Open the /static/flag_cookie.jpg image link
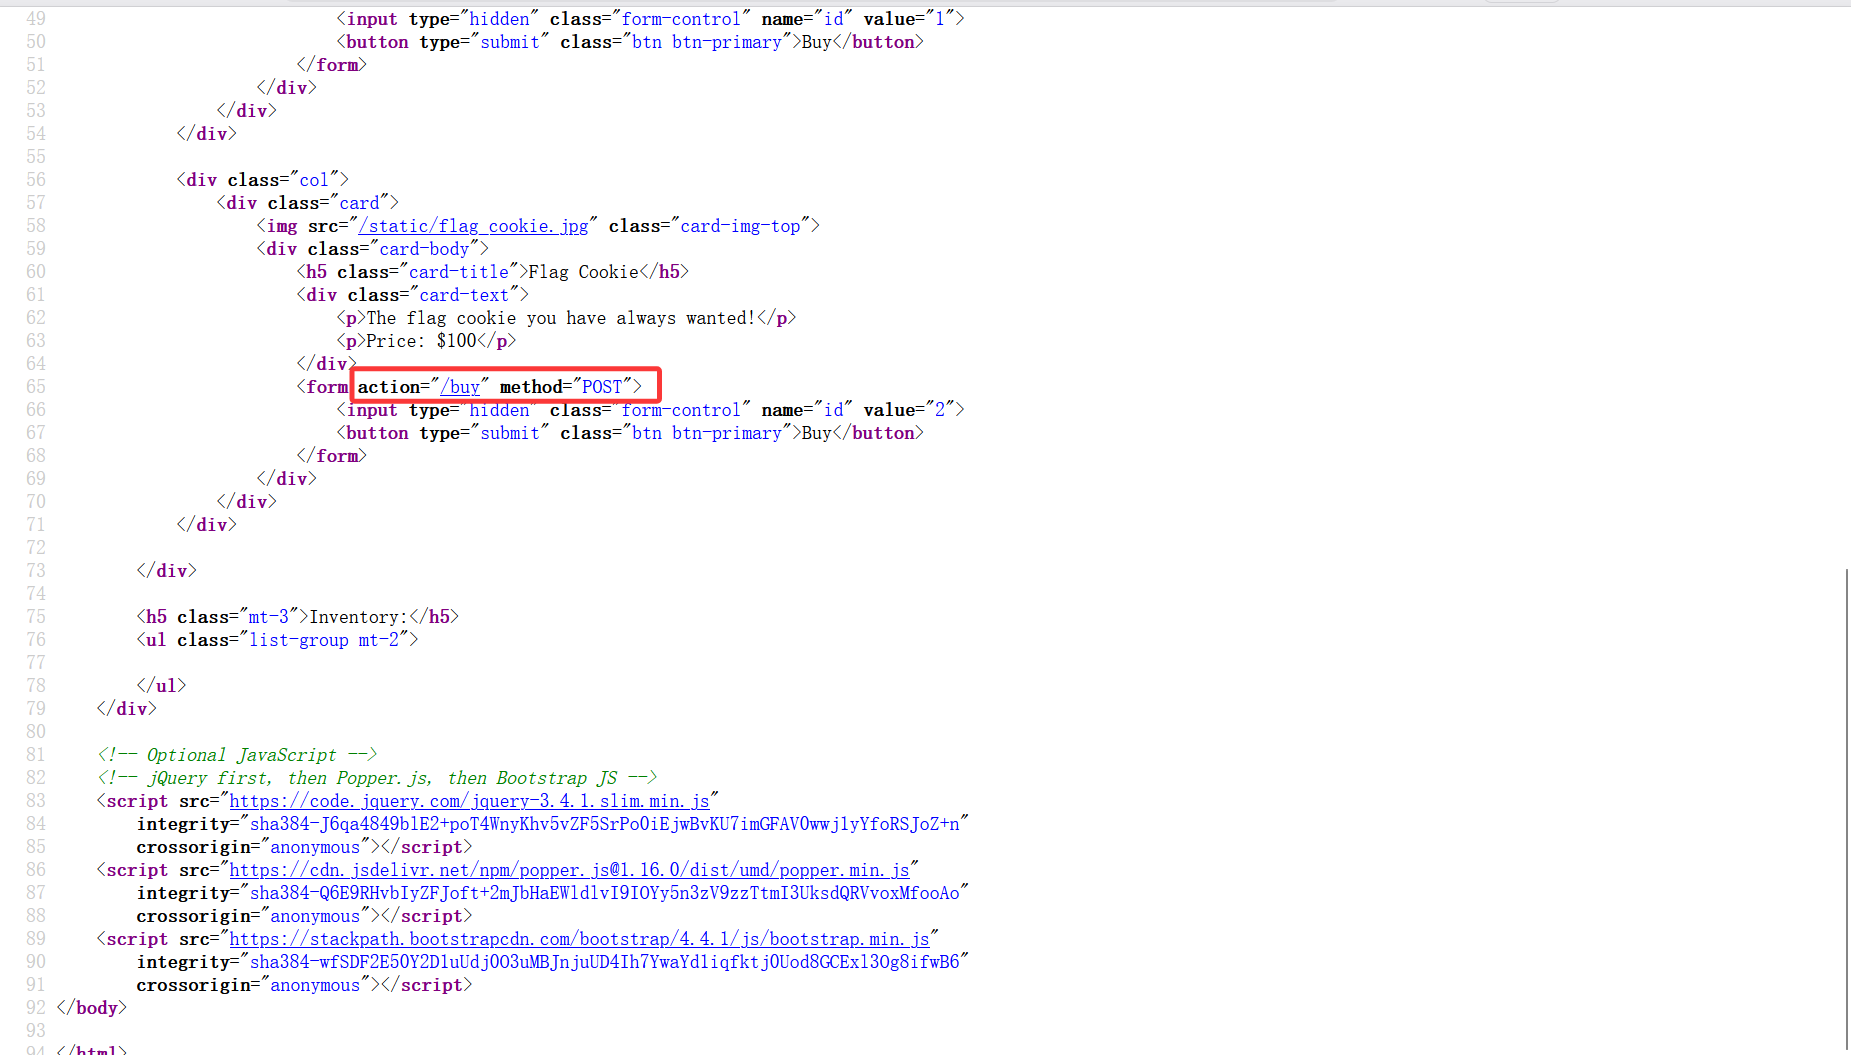Viewport: 1851px width, 1055px height. (x=473, y=226)
